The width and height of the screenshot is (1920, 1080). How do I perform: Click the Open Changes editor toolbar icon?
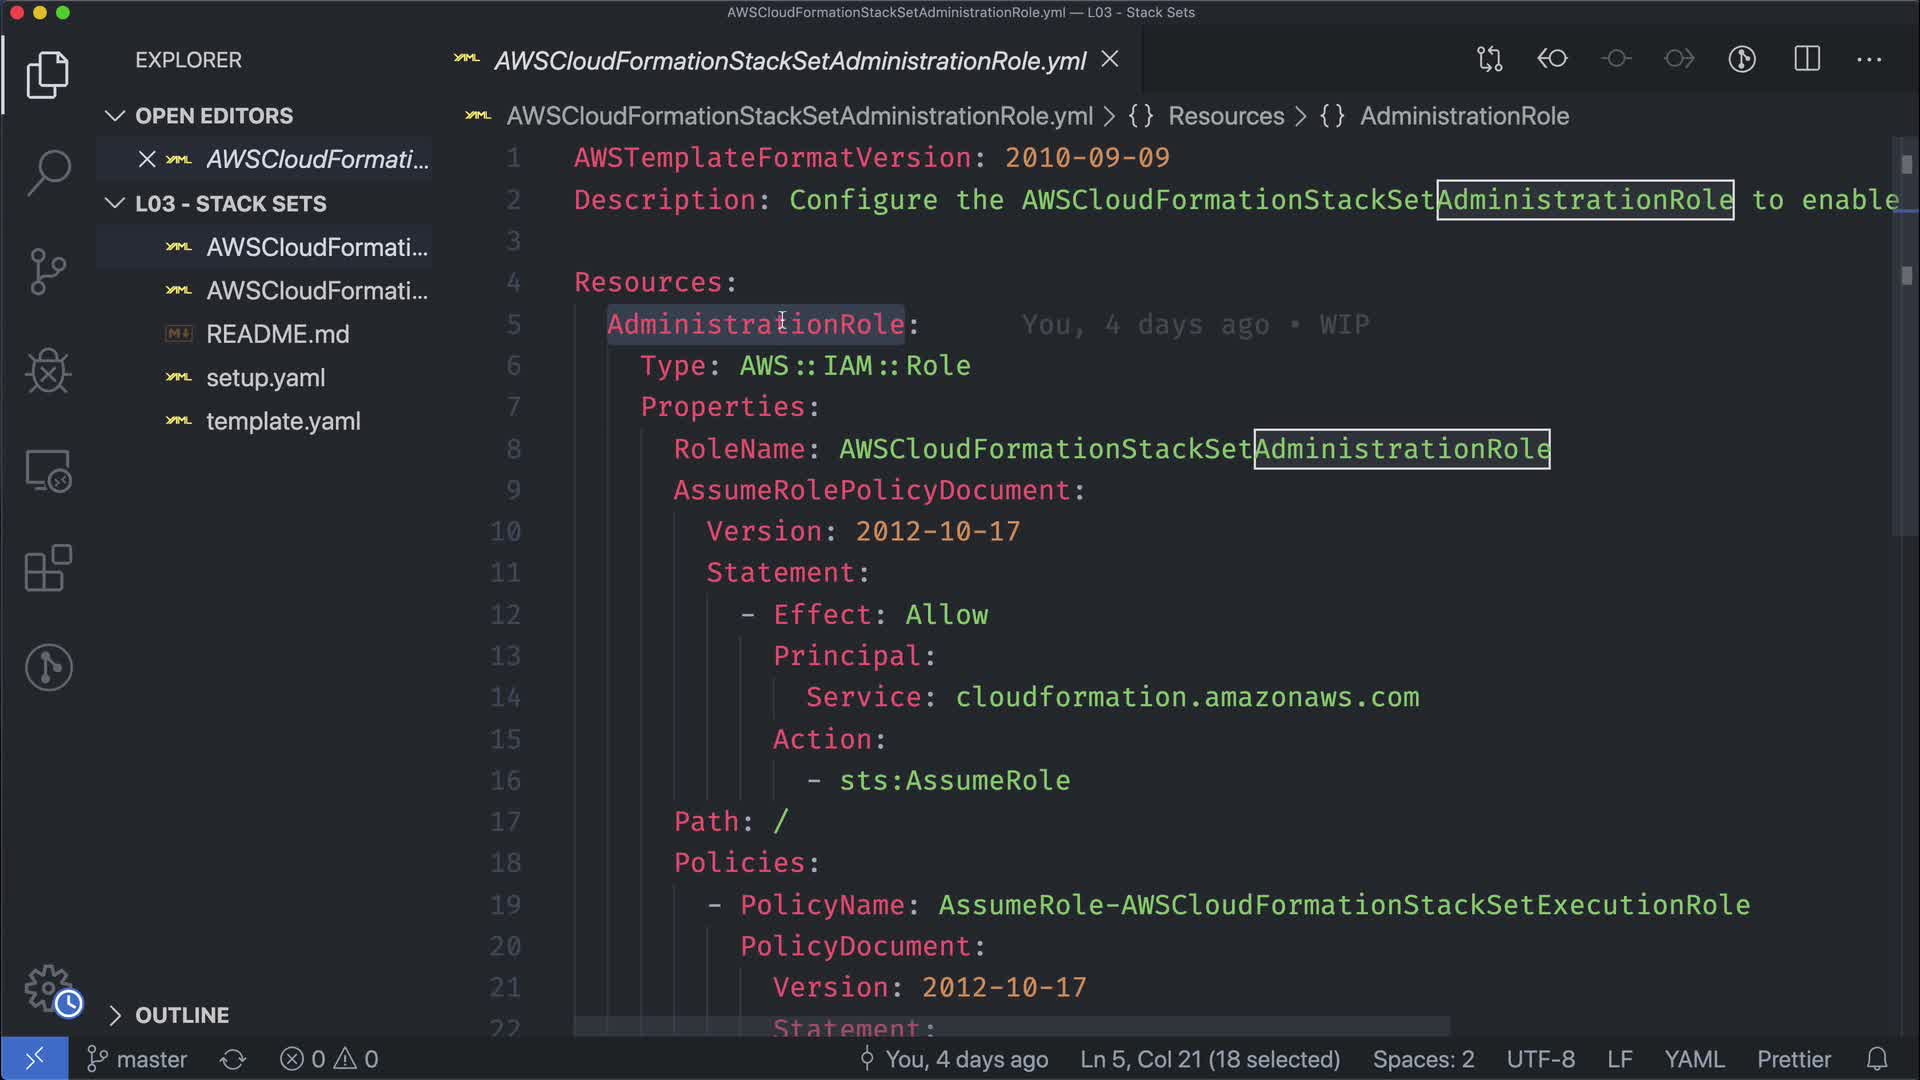[1489, 60]
